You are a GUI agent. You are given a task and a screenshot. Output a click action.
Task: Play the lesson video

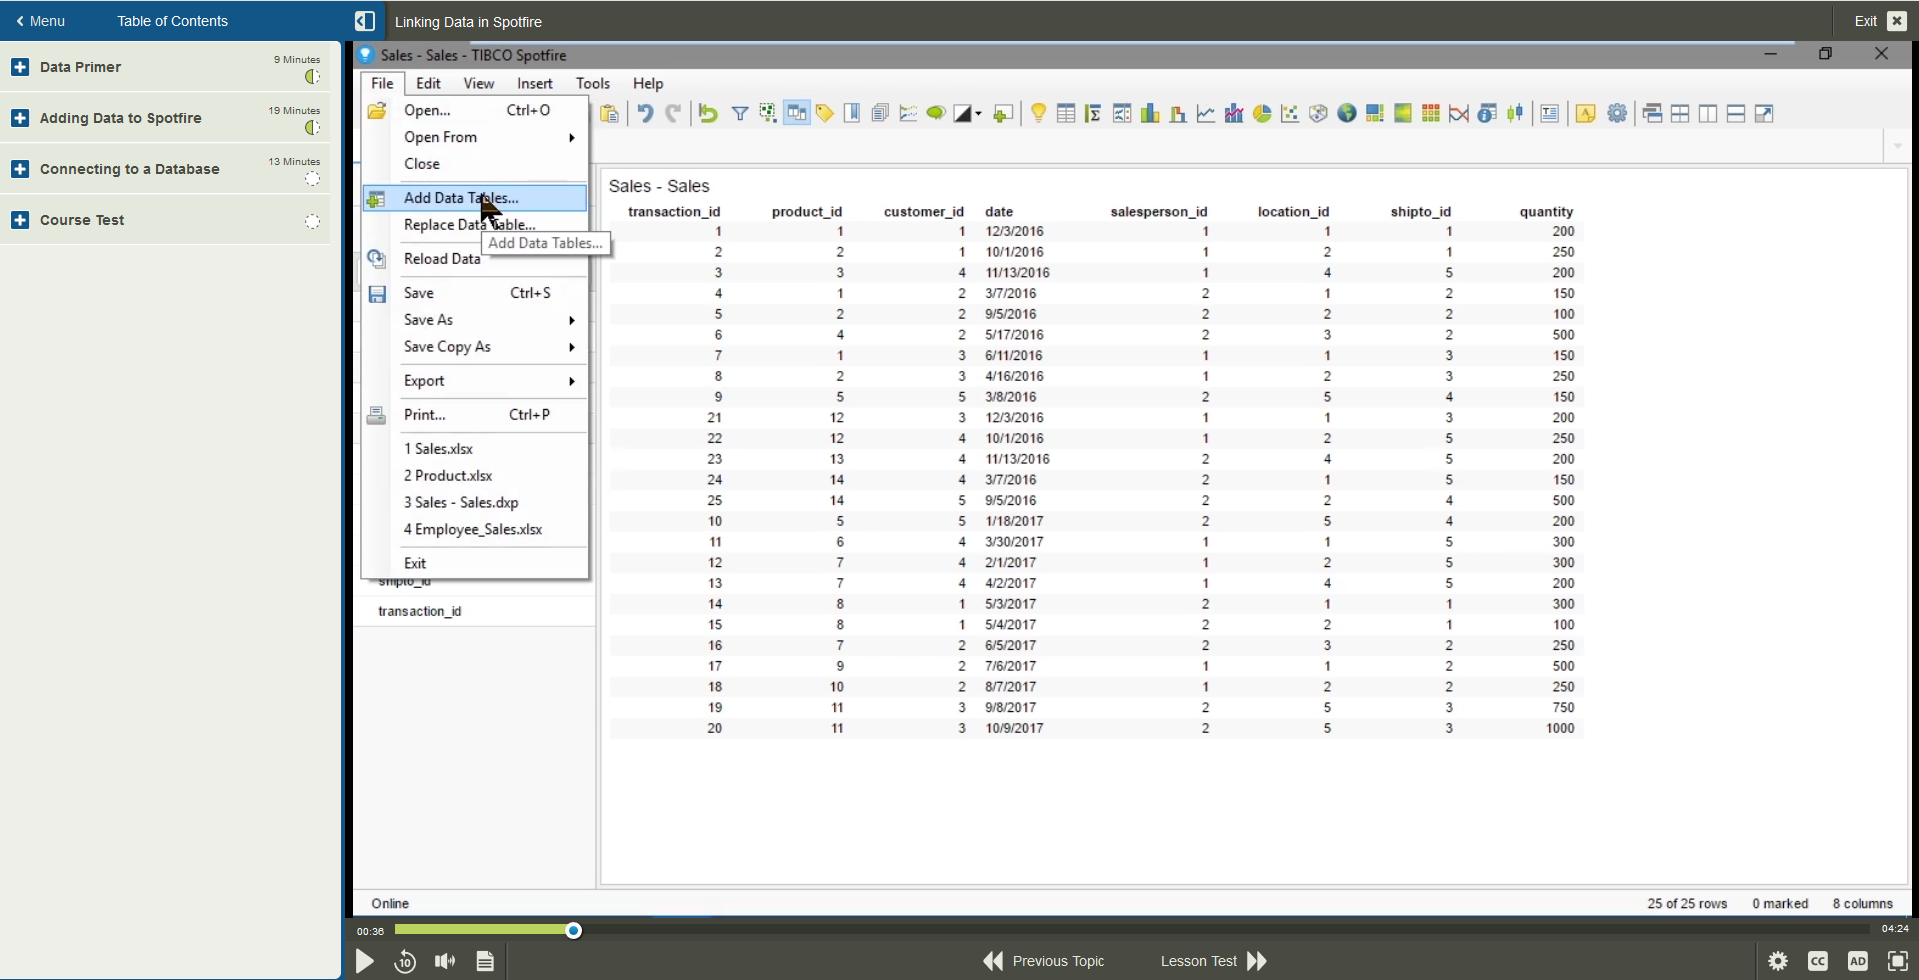click(x=364, y=961)
